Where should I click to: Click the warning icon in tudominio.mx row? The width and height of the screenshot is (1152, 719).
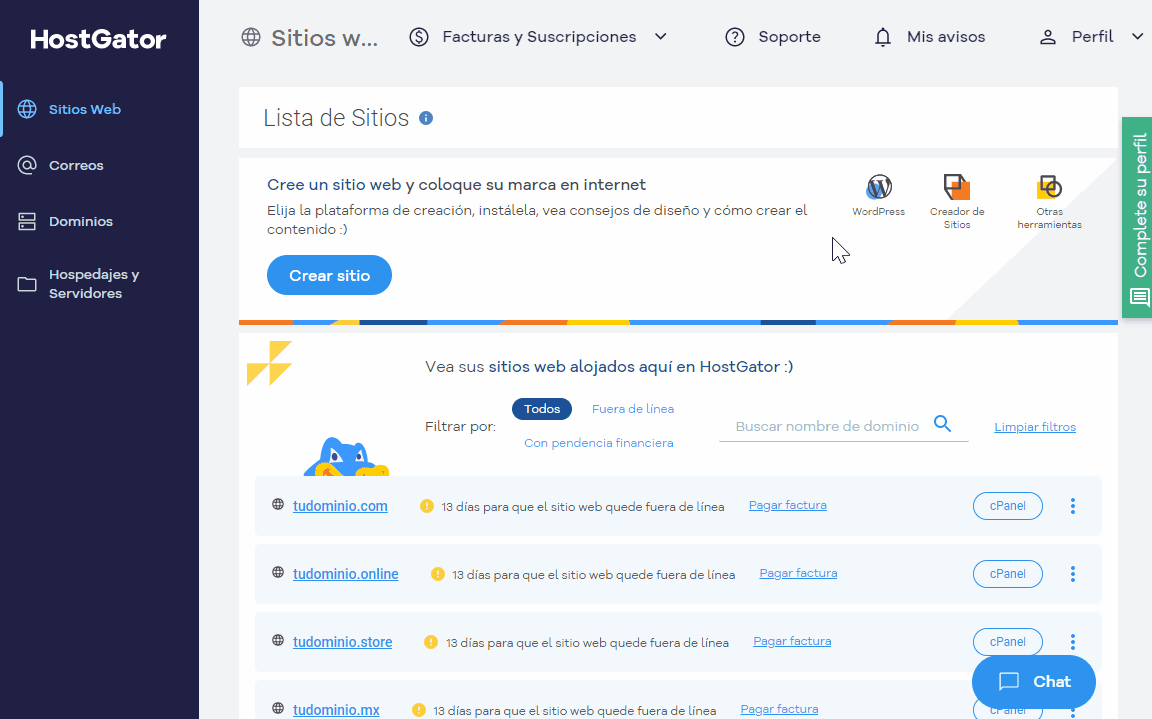pyautogui.click(x=419, y=710)
